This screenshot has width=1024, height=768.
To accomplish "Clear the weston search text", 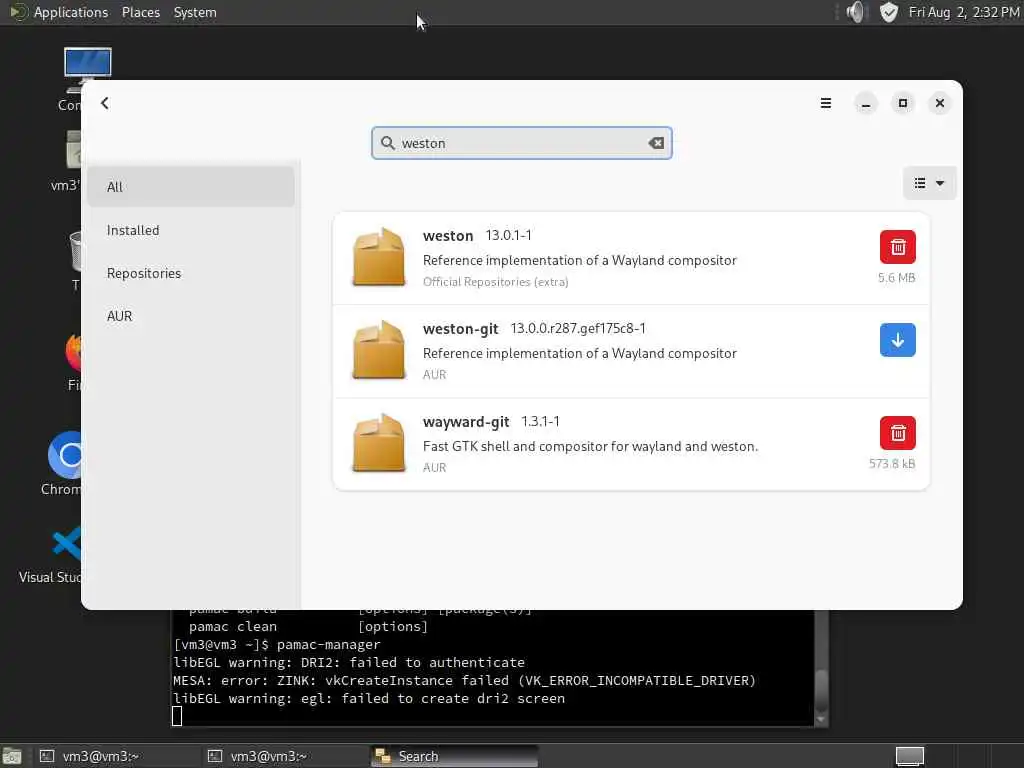I will point(656,143).
